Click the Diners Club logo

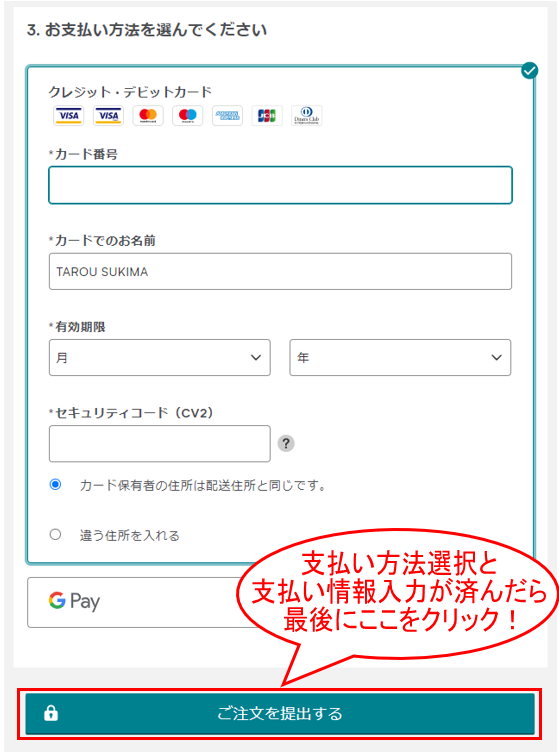[x=307, y=116]
